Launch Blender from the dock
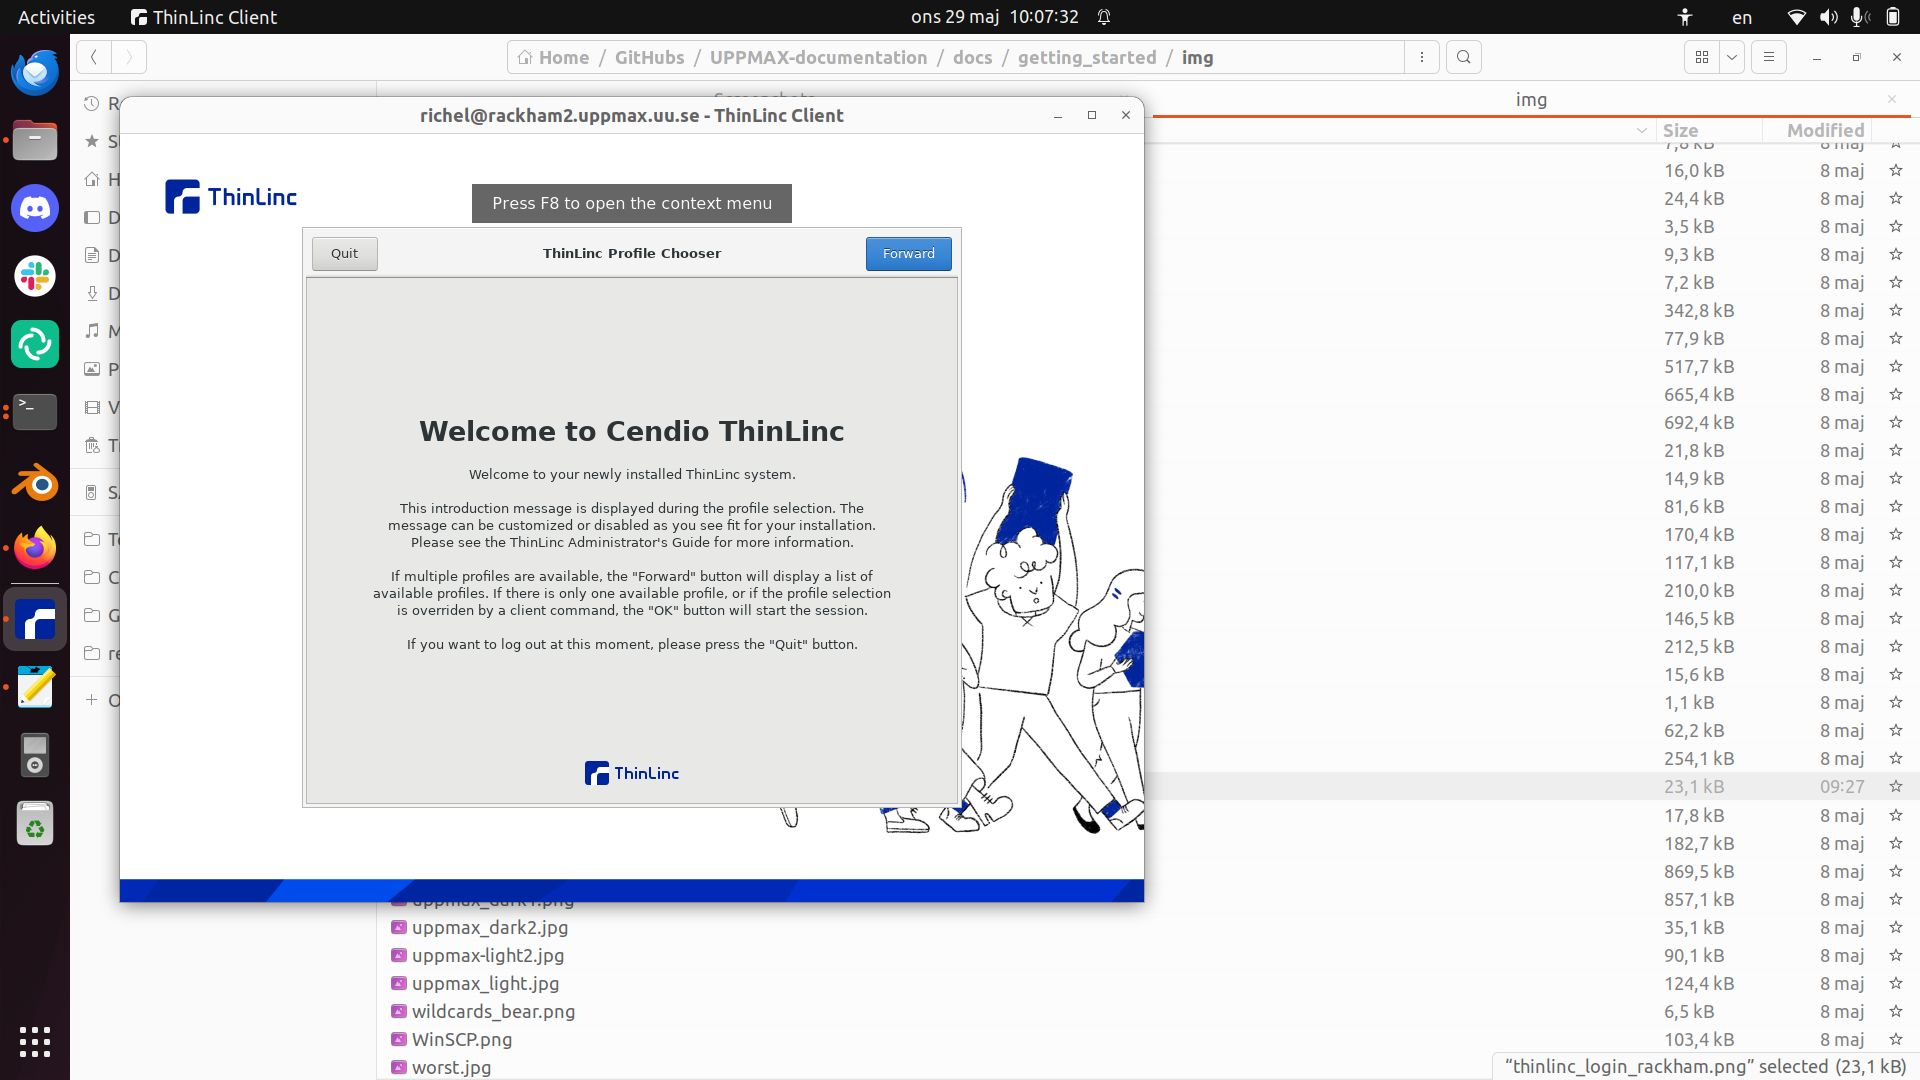This screenshot has height=1080, width=1920. tap(35, 484)
